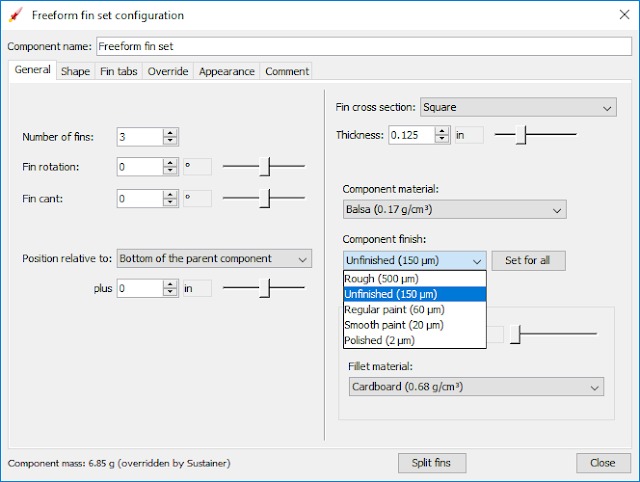The image size is (640, 482).
Task: Collapse the Component finish dropdown
Action: pos(415,260)
